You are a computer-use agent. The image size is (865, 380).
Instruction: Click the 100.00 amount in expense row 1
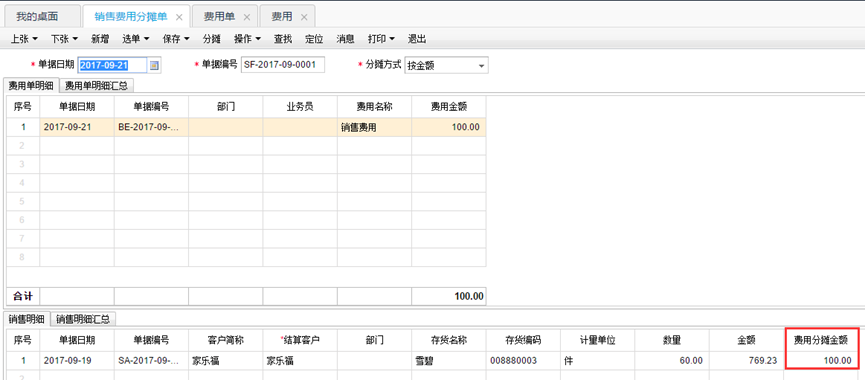449,127
